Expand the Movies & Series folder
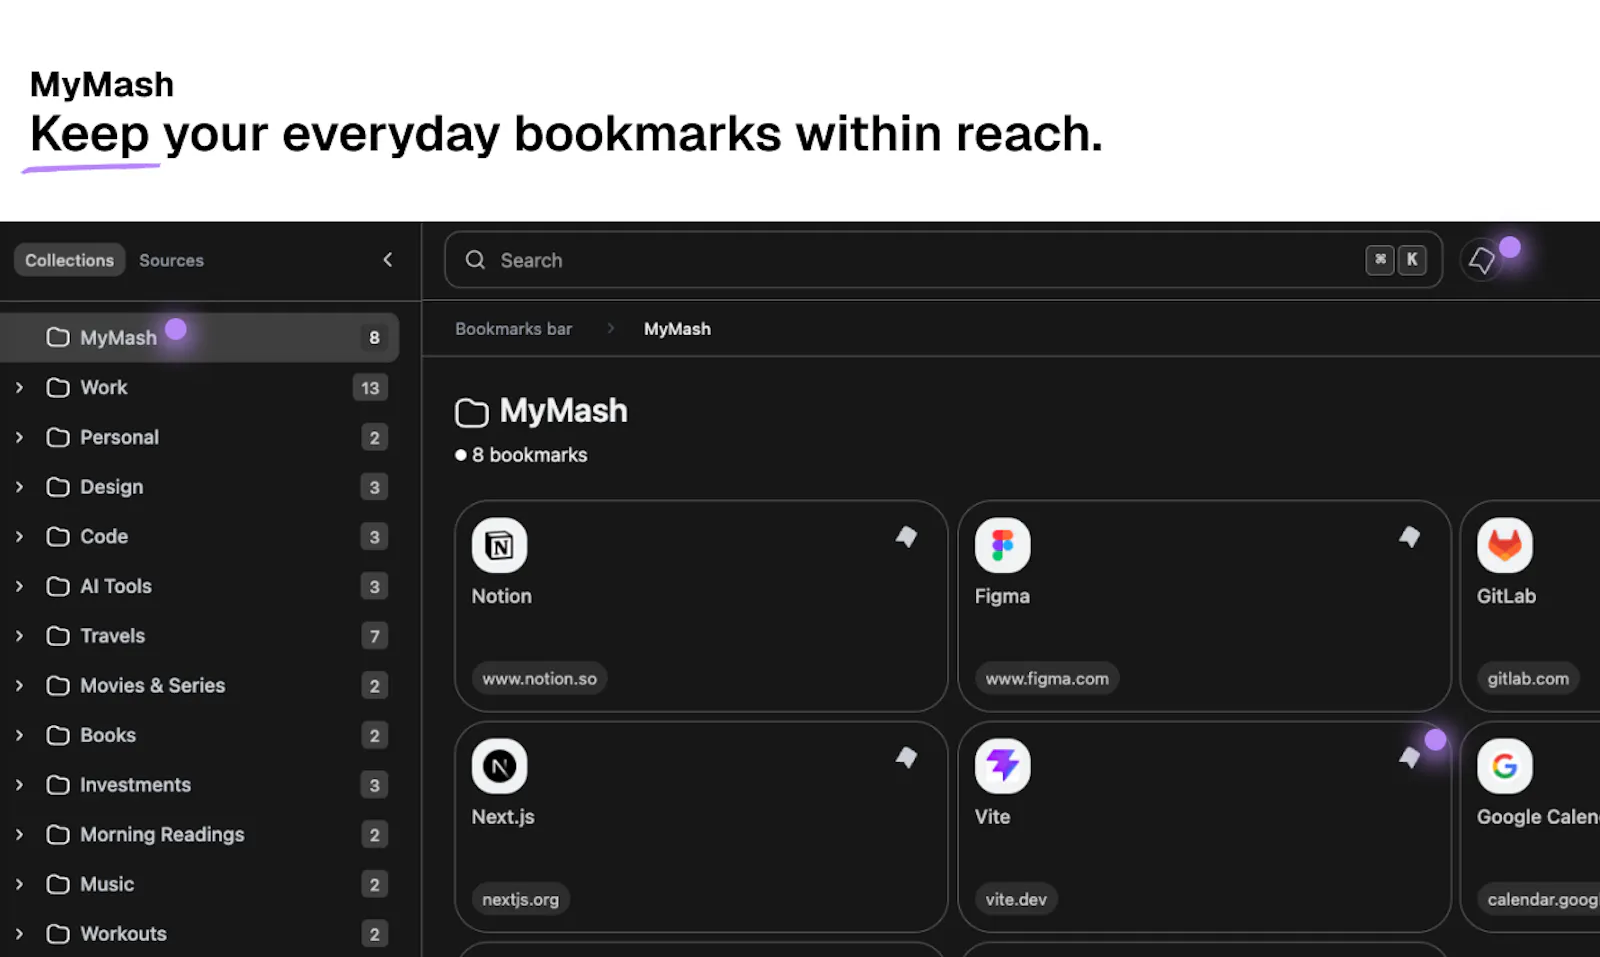 tap(19, 686)
